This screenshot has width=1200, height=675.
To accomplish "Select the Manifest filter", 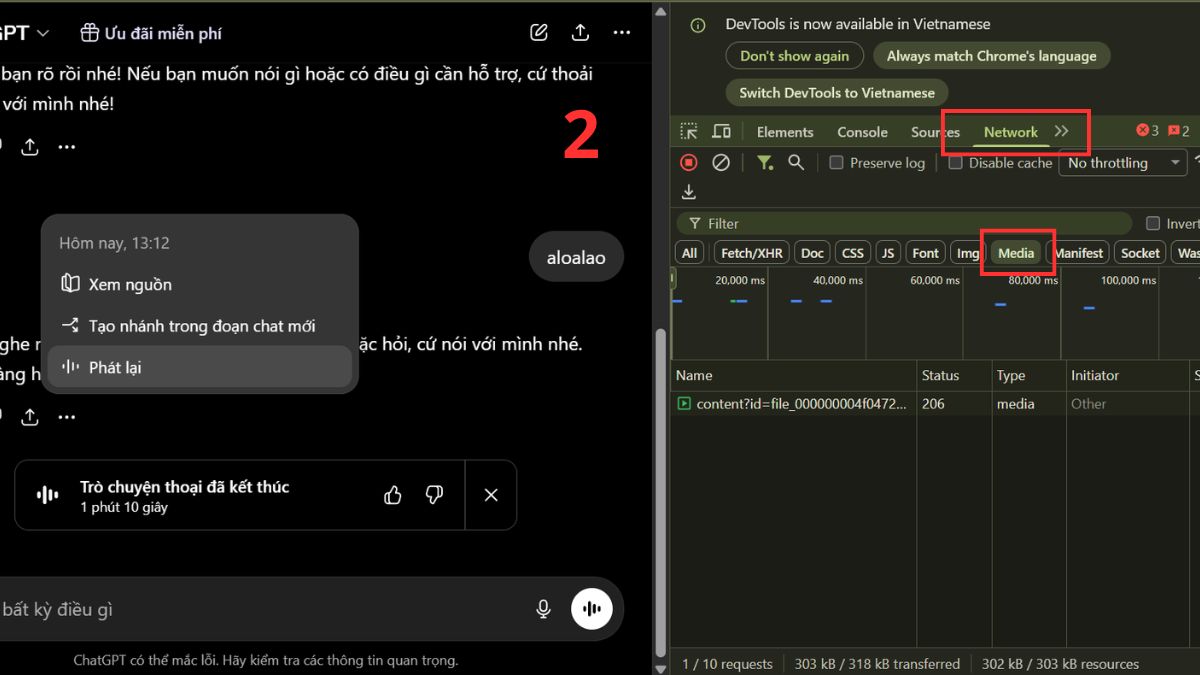I will point(1078,253).
